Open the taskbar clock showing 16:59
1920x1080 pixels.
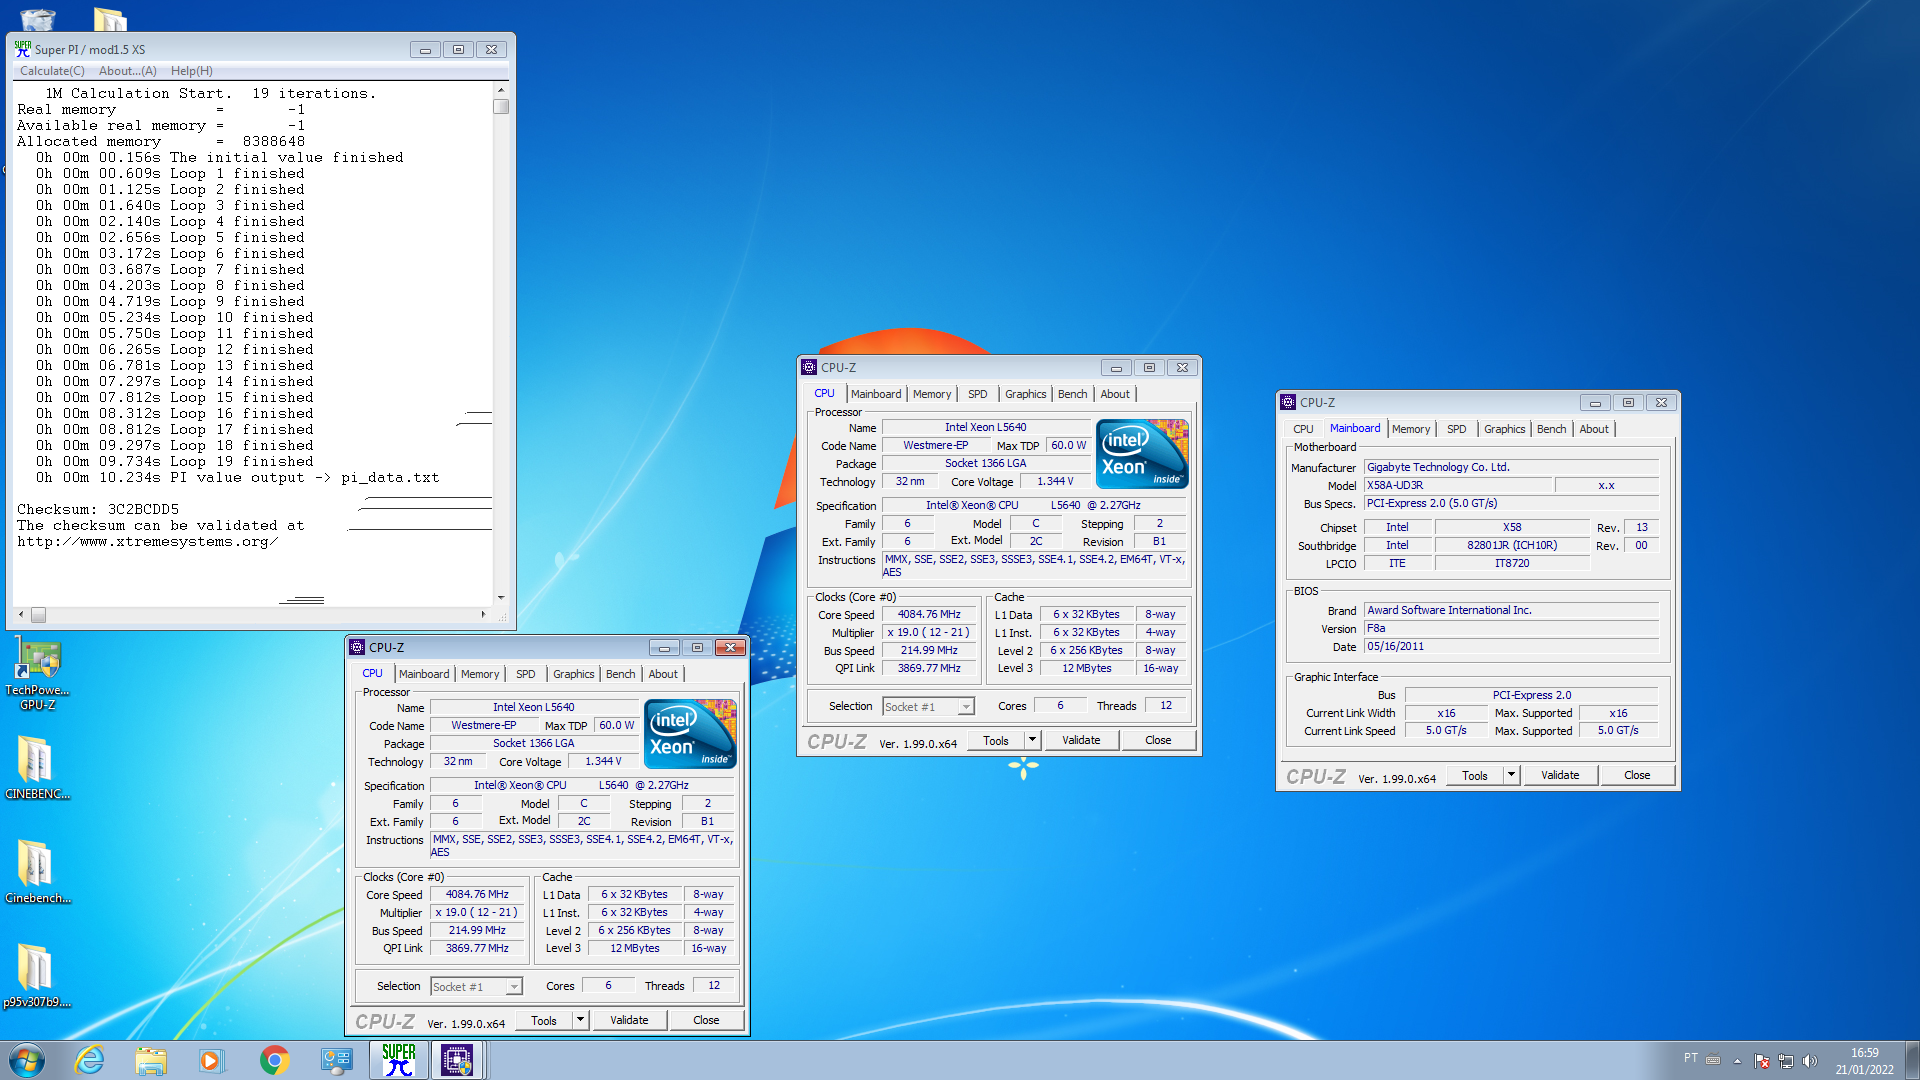pos(1864,1060)
